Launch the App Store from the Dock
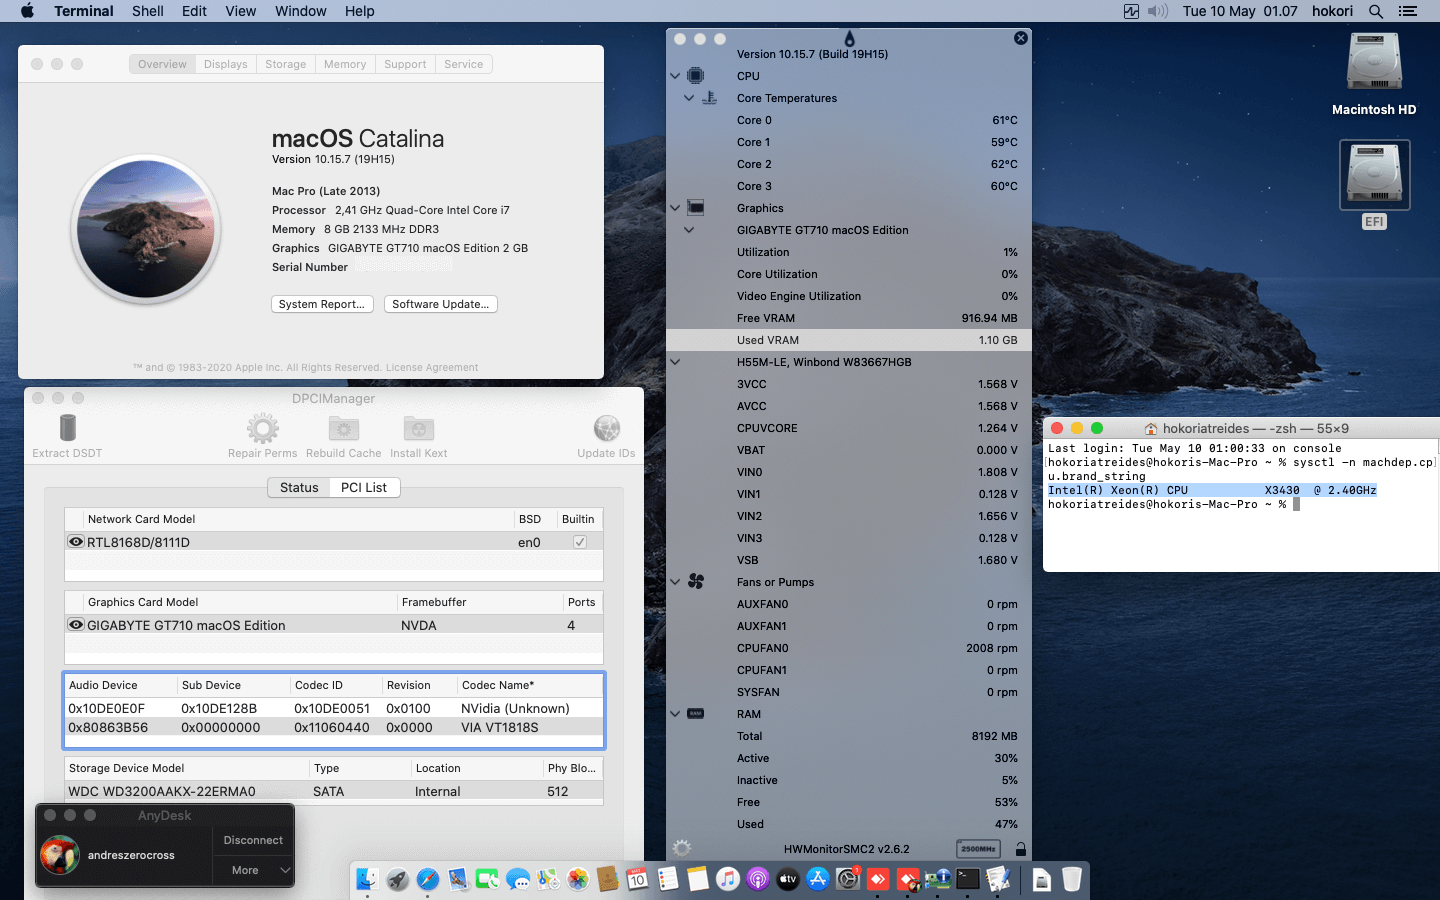The image size is (1440, 900). click(x=820, y=880)
